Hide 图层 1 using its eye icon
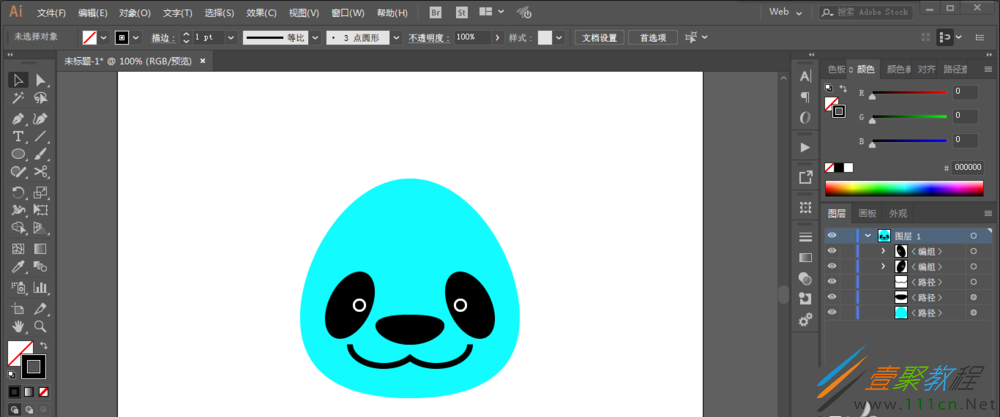1000x417 pixels. [x=831, y=235]
